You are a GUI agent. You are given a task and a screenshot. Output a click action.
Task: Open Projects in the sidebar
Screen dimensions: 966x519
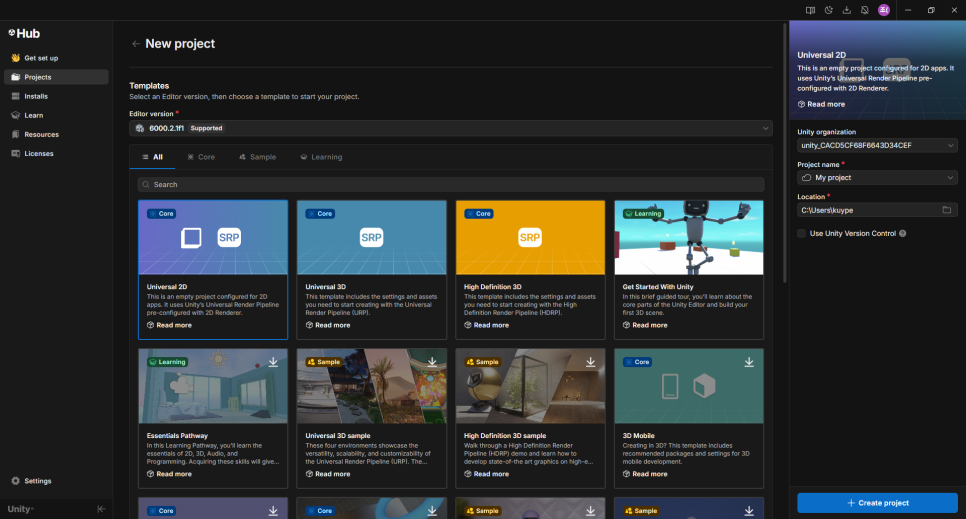pyautogui.click(x=56, y=77)
